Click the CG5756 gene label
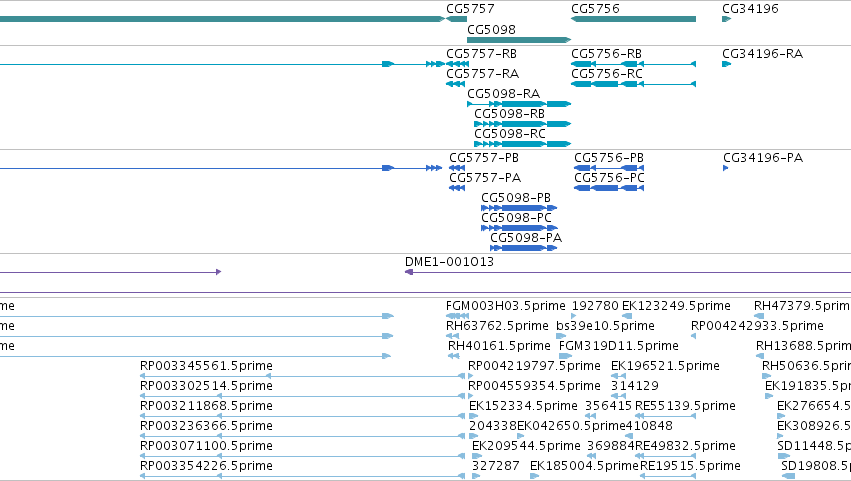 pos(595,9)
